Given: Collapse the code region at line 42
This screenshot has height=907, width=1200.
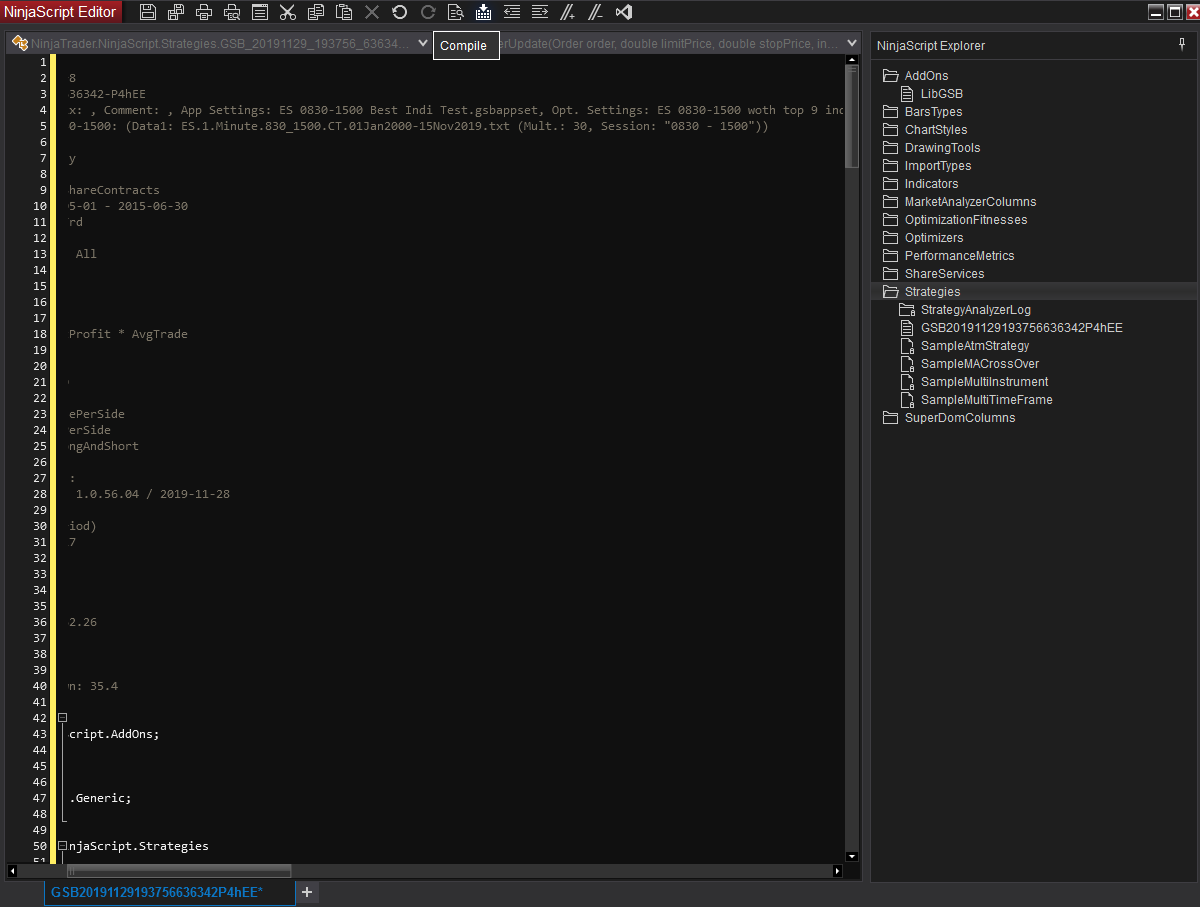Looking at the screenshot, I should click(x=62, y=717).
